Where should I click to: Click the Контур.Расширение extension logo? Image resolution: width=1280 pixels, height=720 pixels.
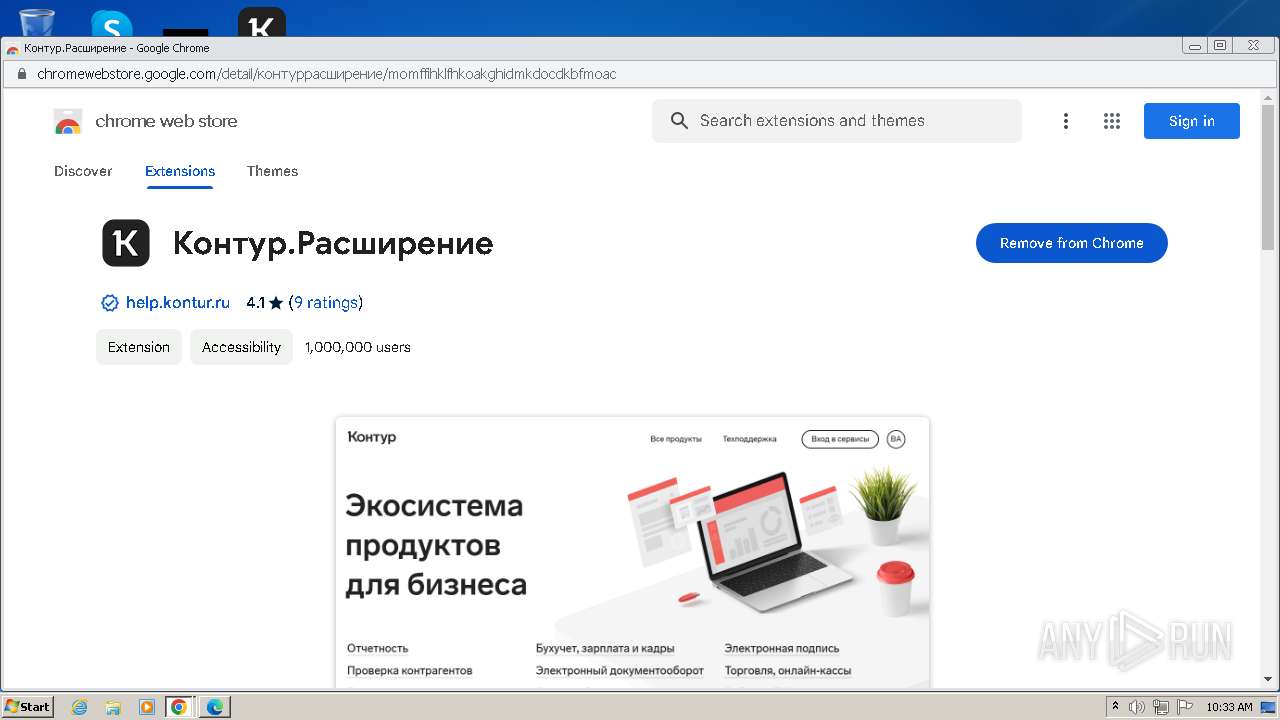click(x=126, y=243)
